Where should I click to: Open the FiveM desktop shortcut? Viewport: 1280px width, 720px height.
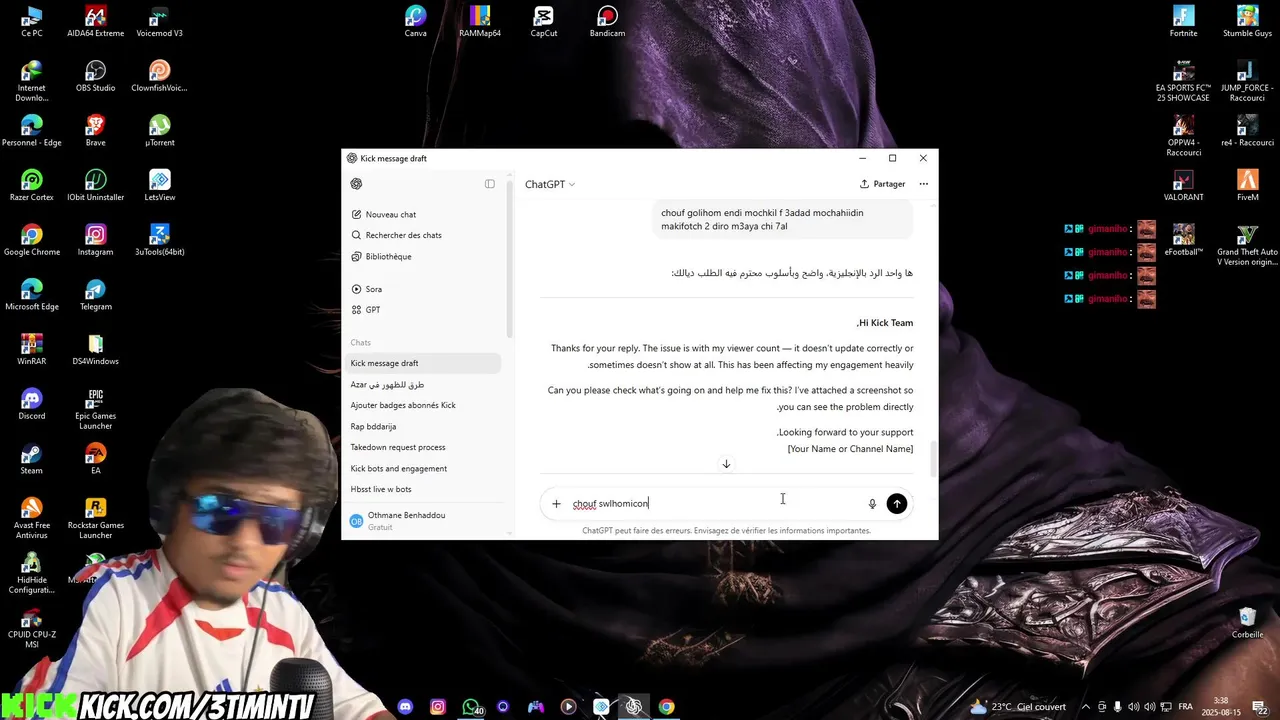[x=1248, y=186]
